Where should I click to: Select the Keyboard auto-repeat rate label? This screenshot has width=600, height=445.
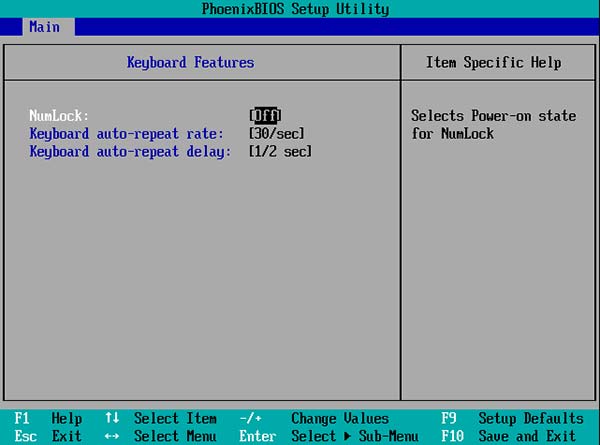pos(127,134)
